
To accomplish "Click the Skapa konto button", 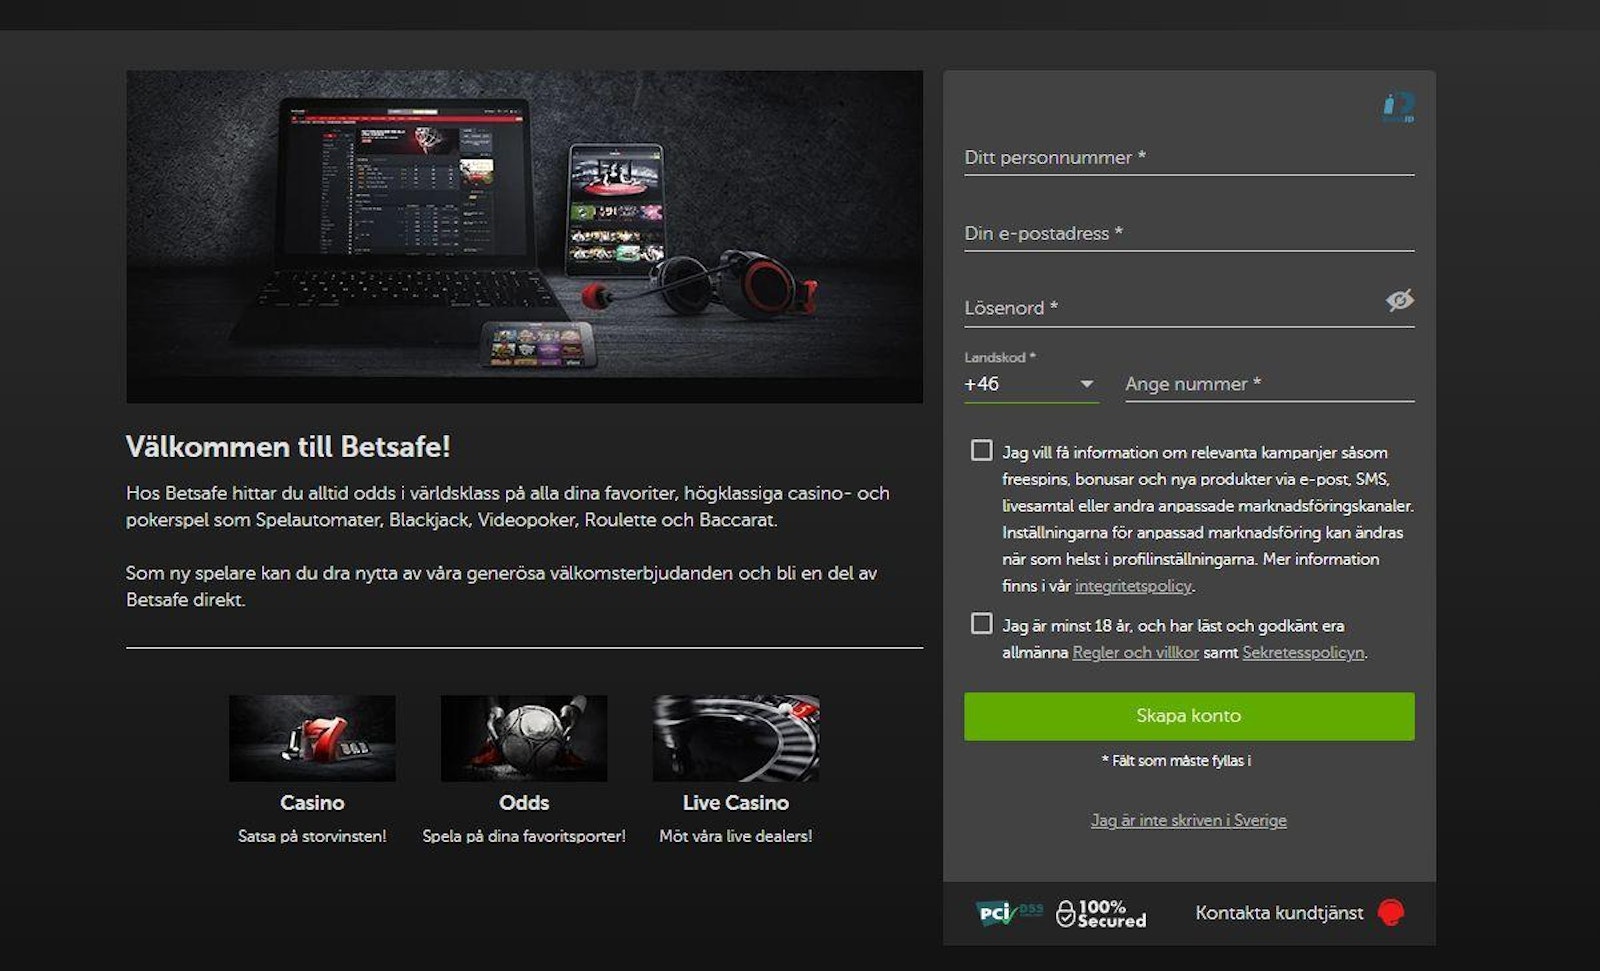I will 1189,716.
